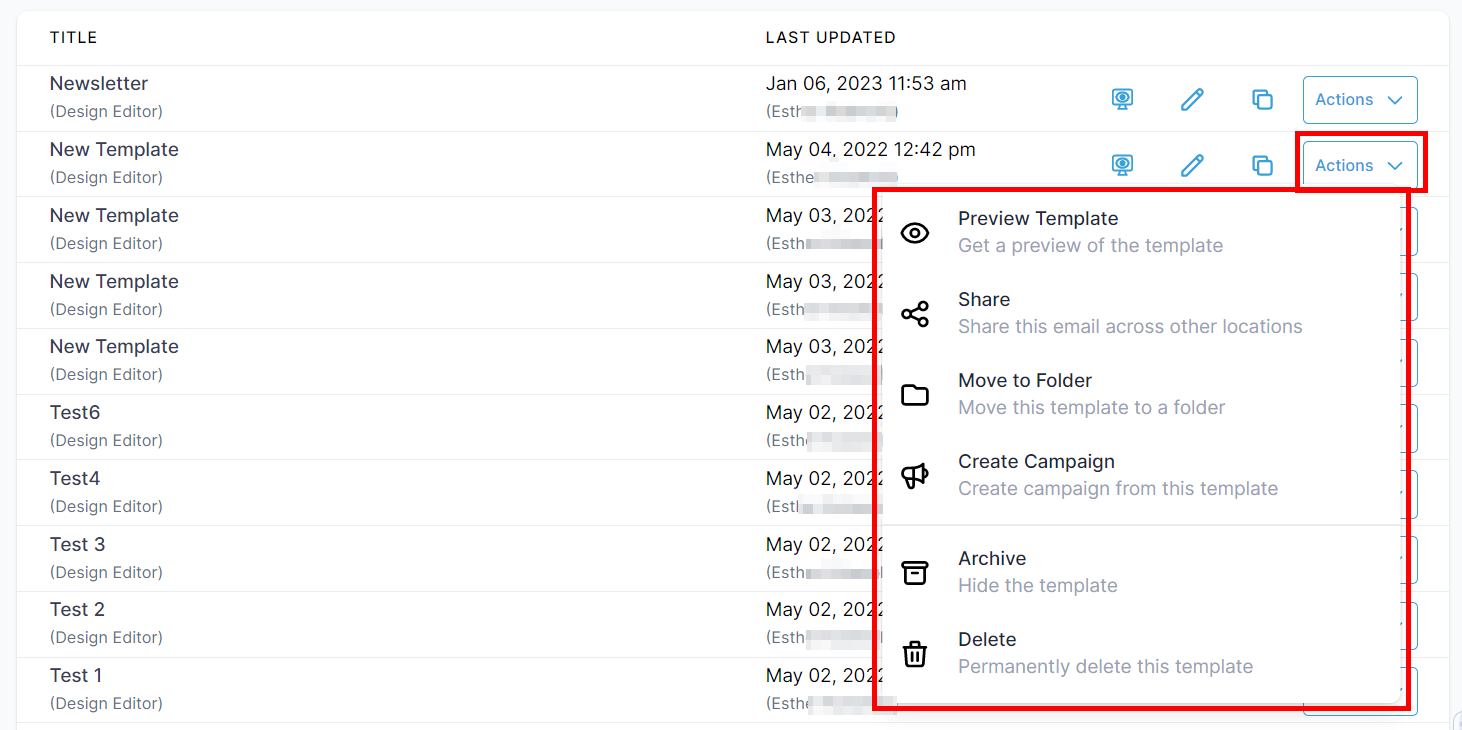Select Move to Folder menu option

[1025, 381]
